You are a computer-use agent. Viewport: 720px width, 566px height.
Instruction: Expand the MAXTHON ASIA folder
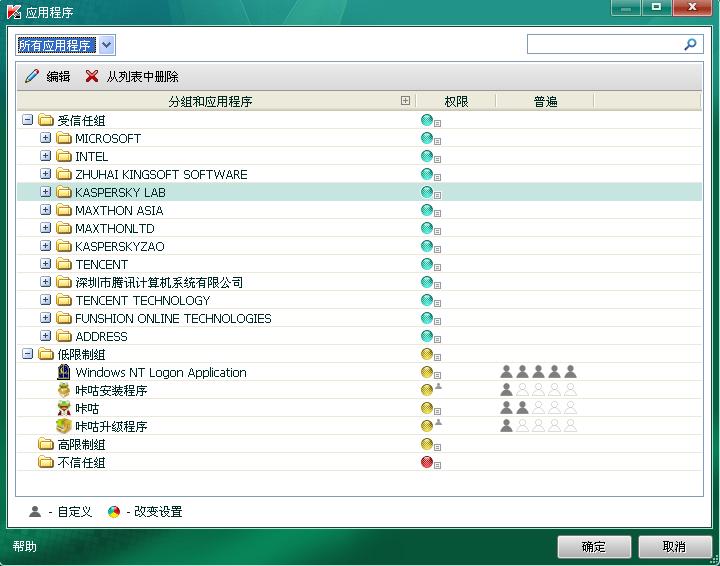point(45,210)
